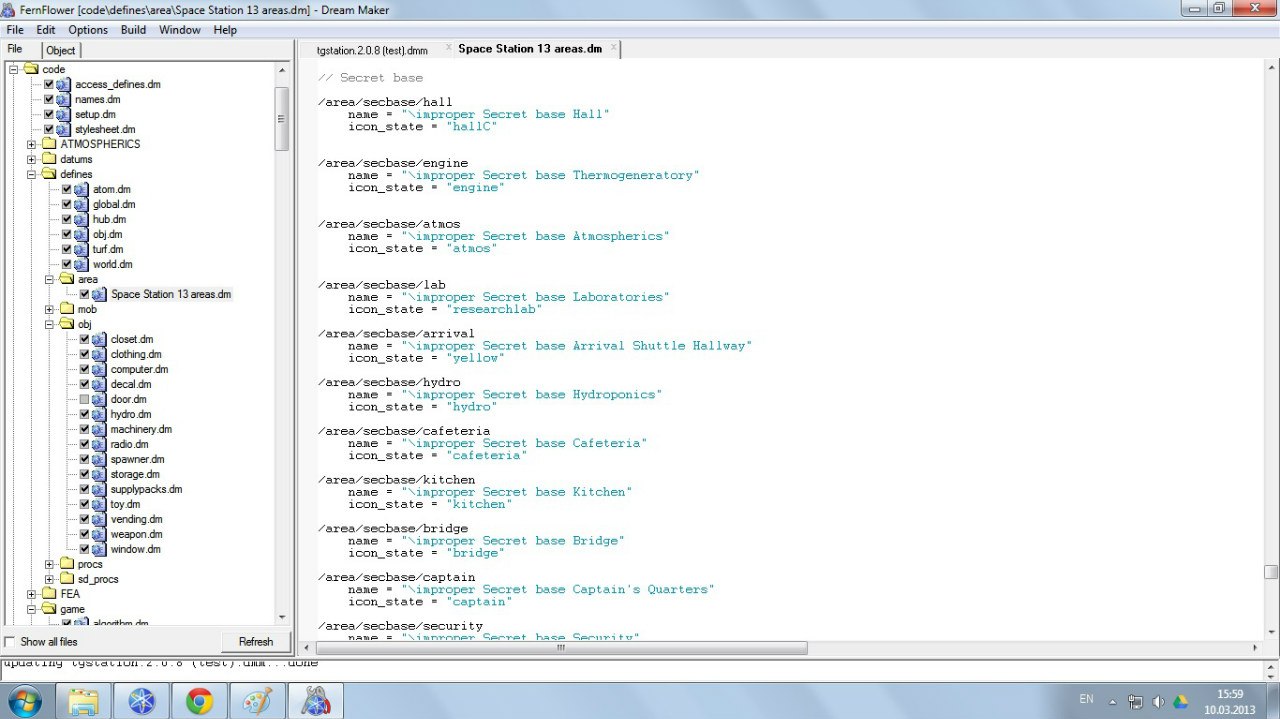Switch to the Object tab
This screenshot has width=1280, height=719.
point(60,50)
